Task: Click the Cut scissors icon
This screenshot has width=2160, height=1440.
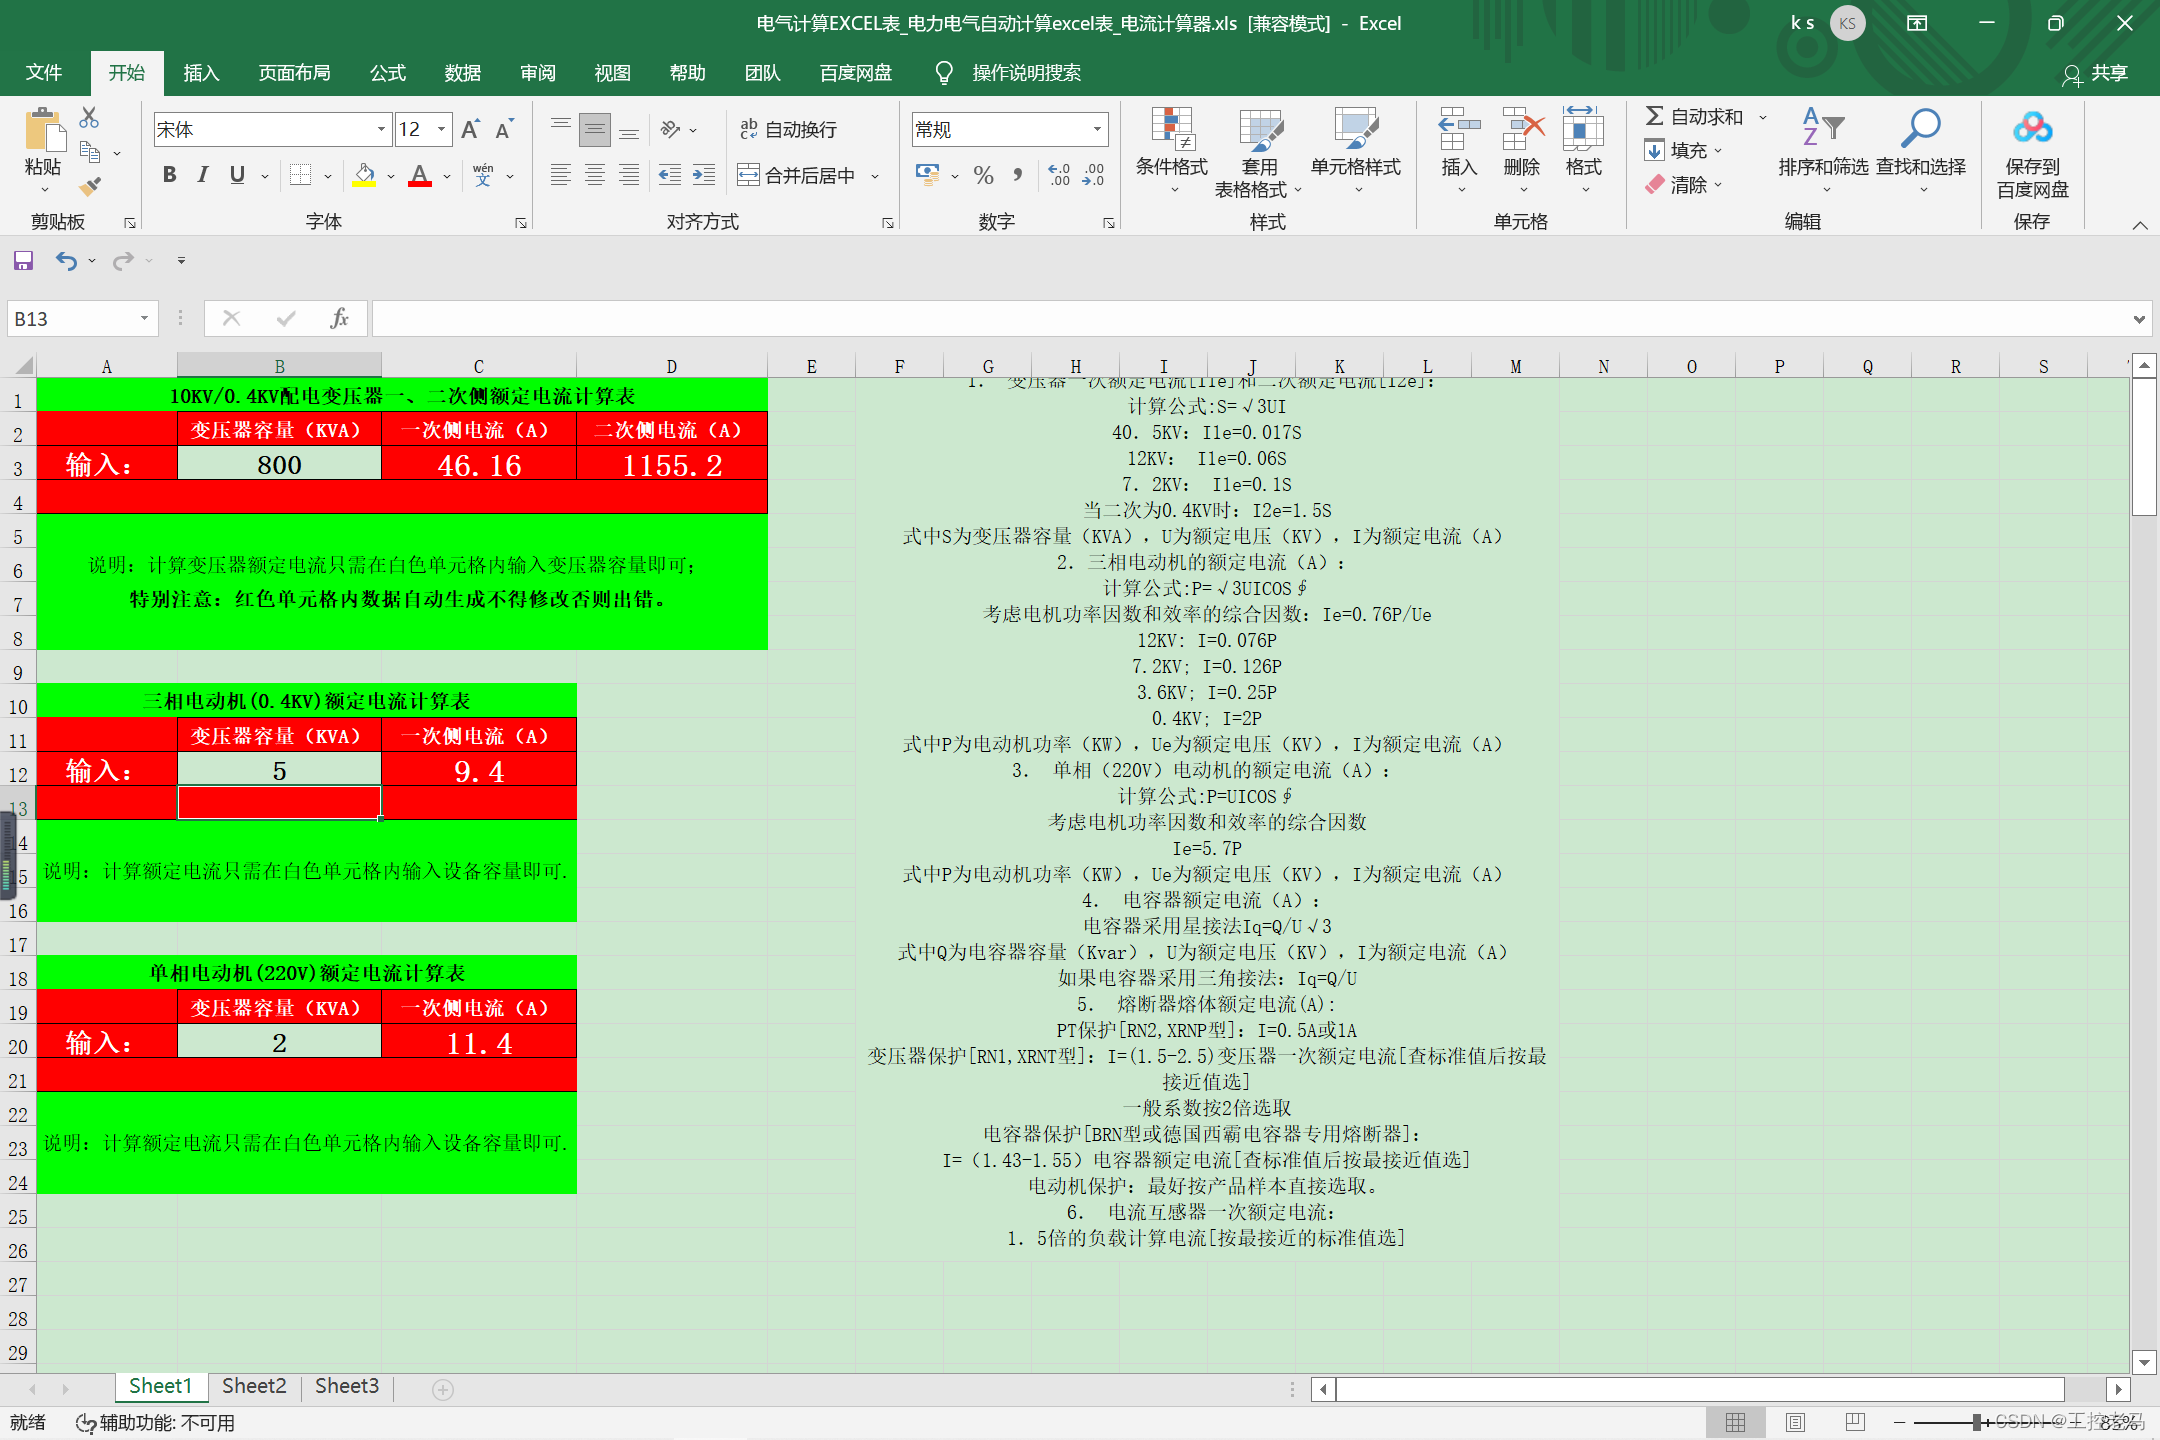Action: 89,118
